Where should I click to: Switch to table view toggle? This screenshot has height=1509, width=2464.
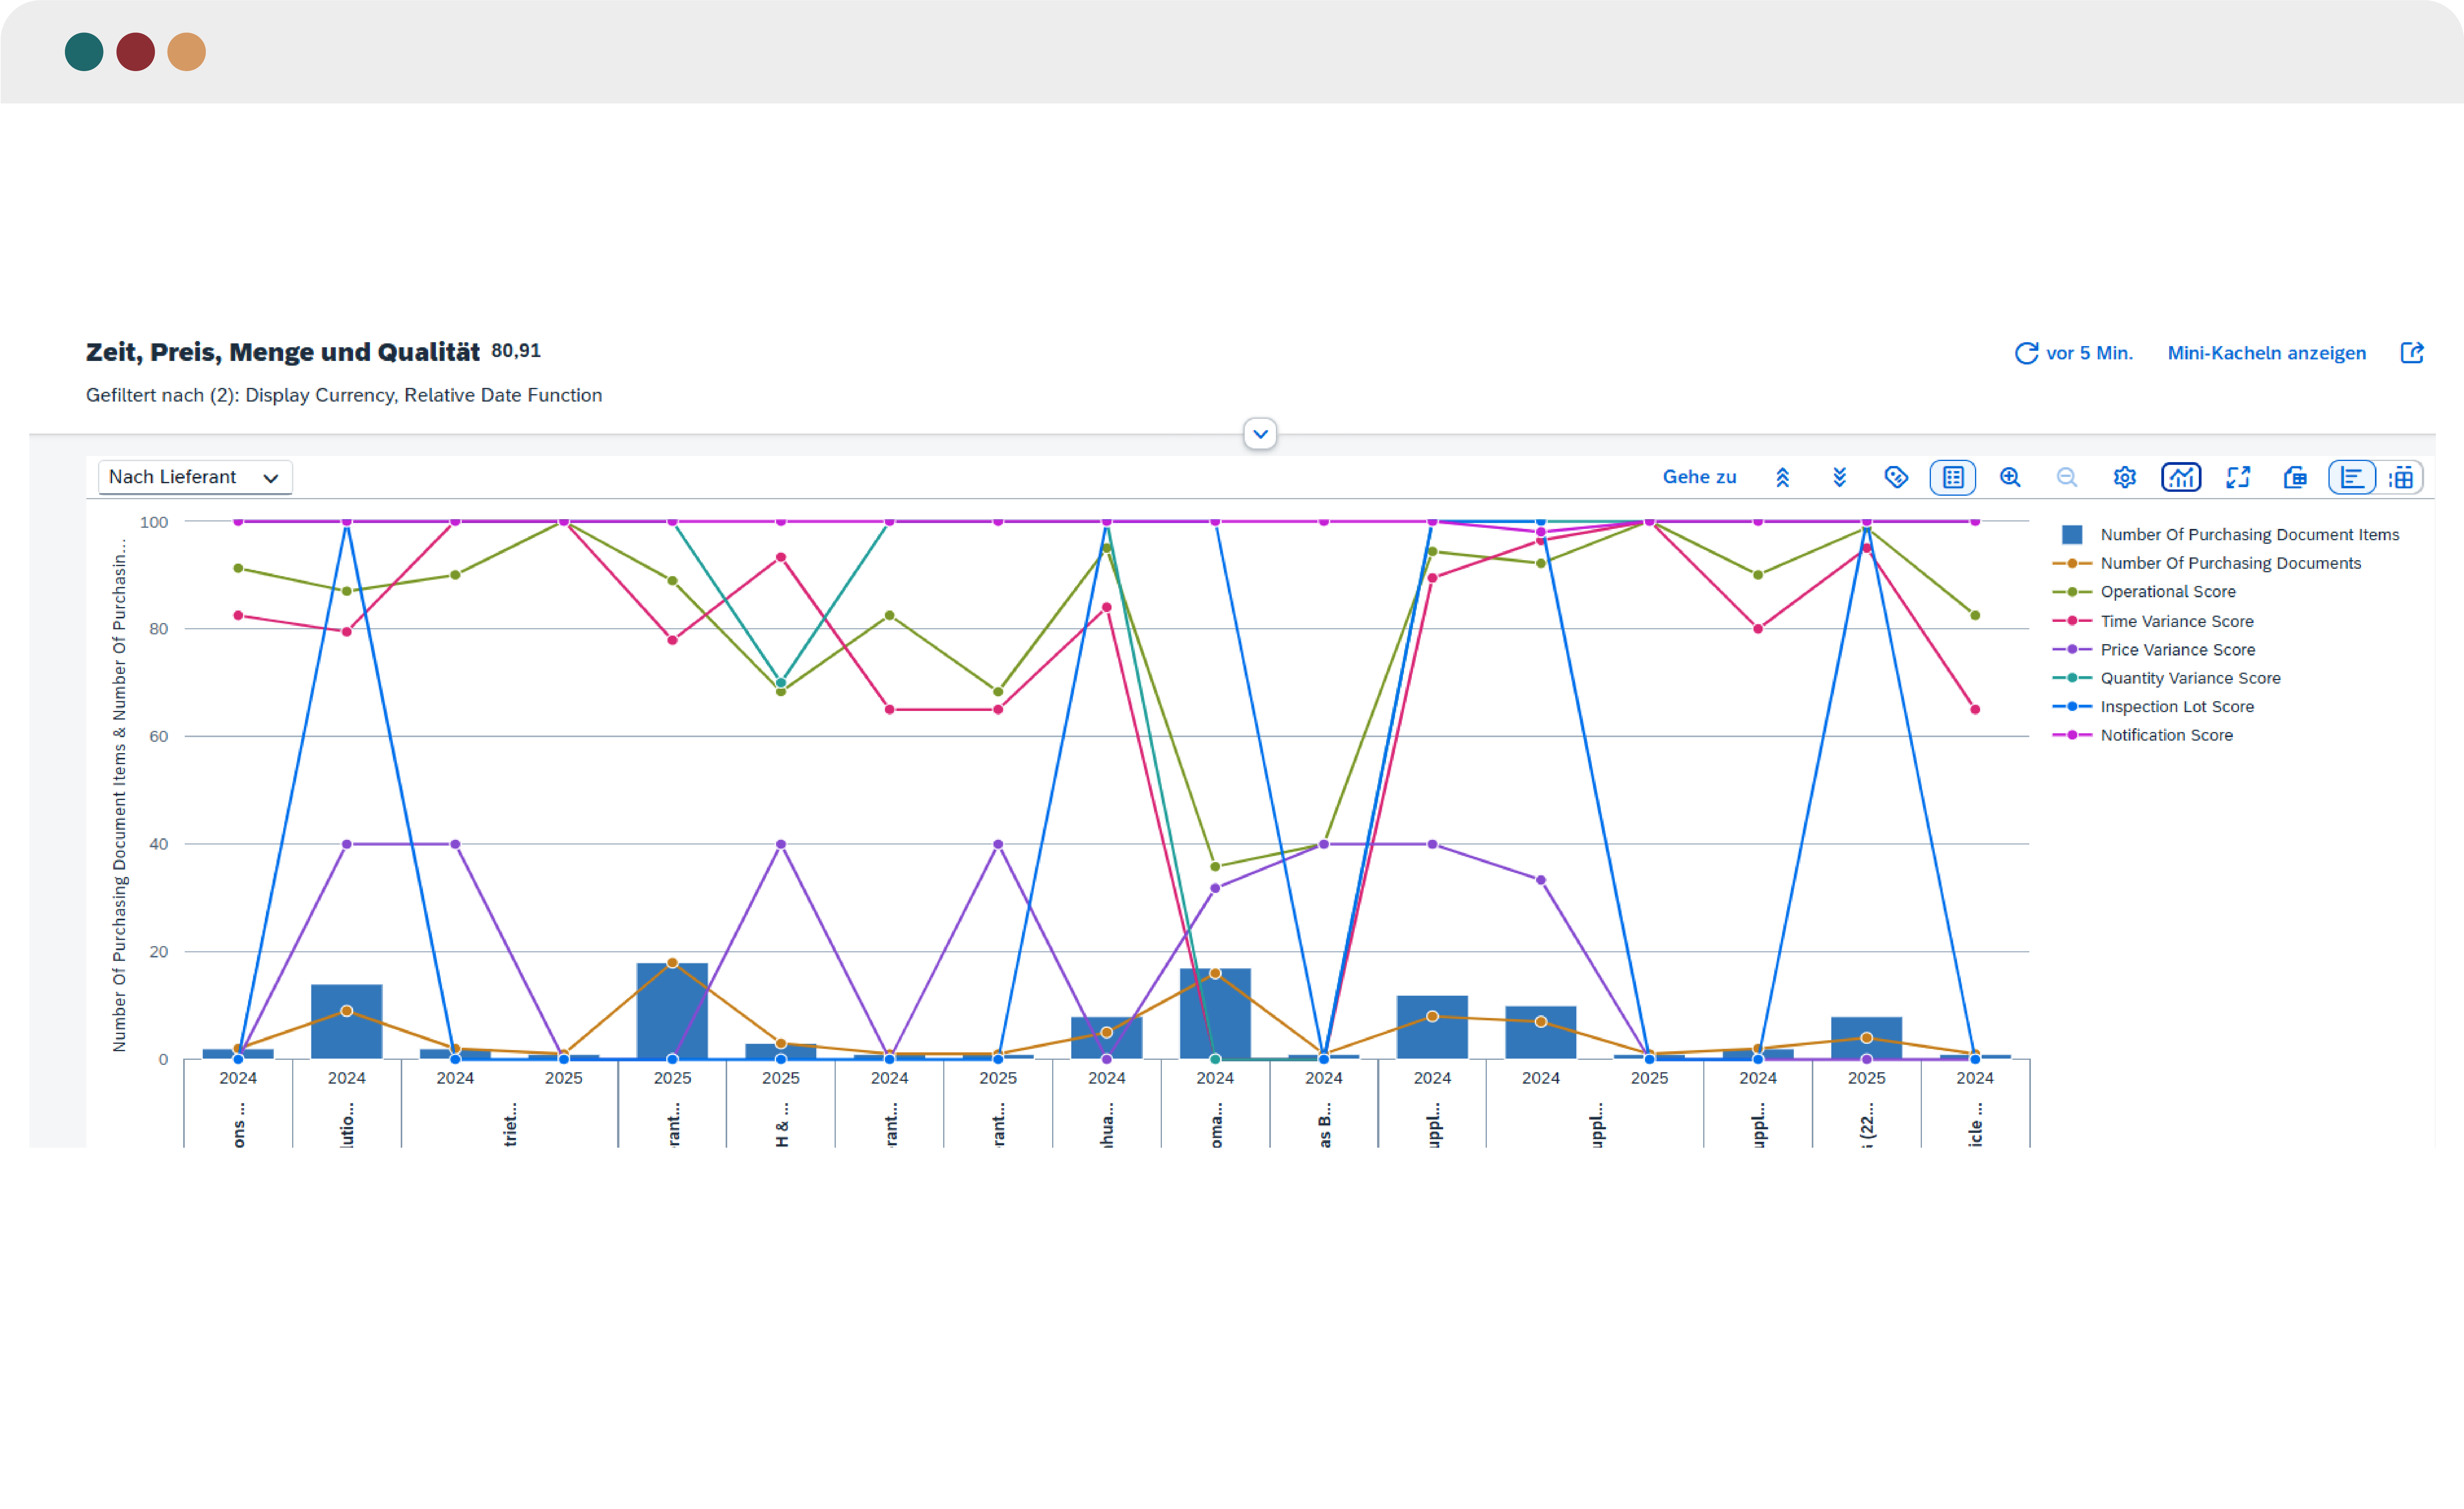click(x=2401, y=478)
